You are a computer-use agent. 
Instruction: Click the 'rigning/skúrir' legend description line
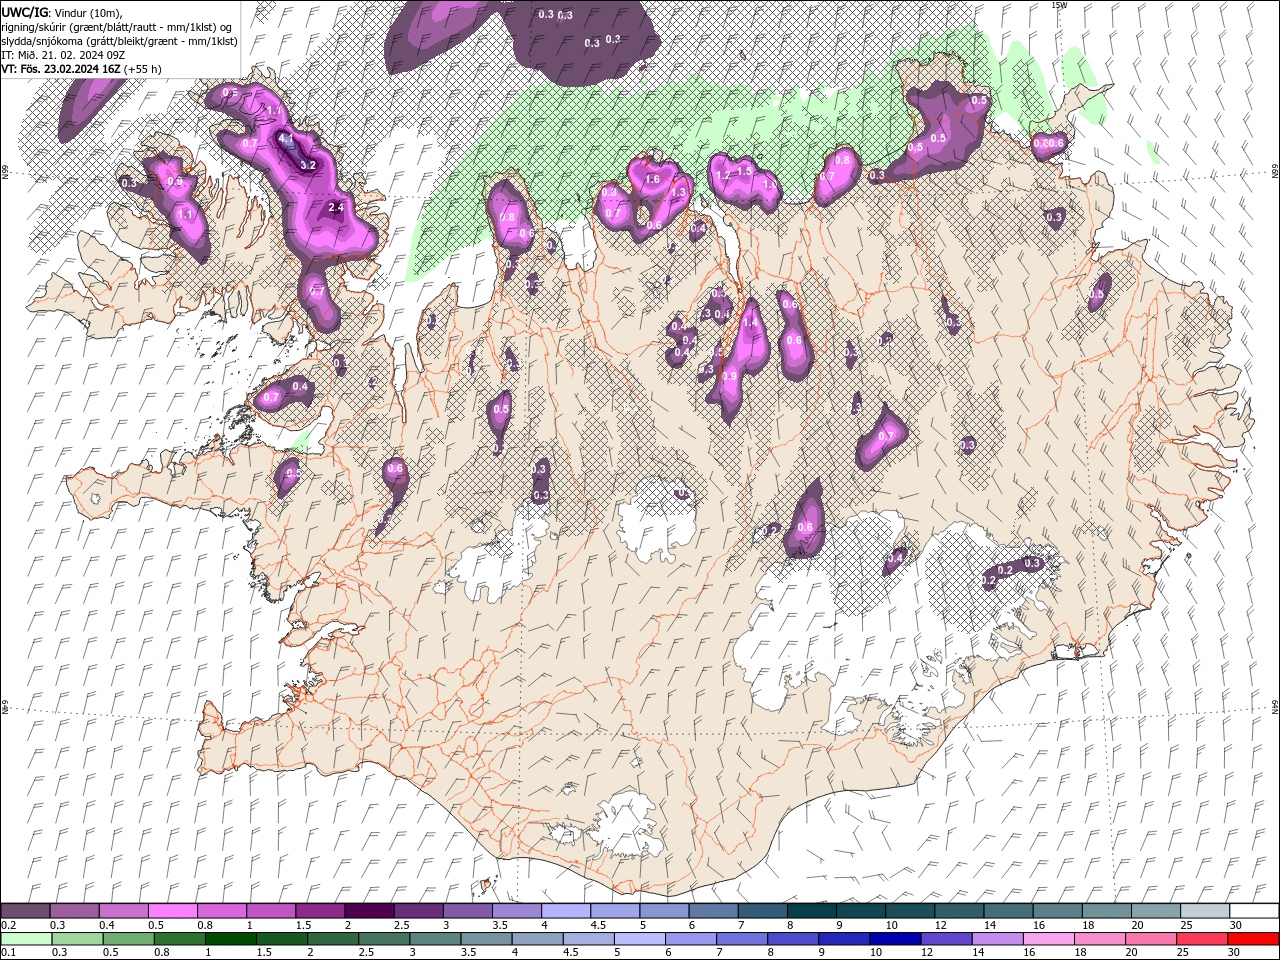click(x=118, y=27)
